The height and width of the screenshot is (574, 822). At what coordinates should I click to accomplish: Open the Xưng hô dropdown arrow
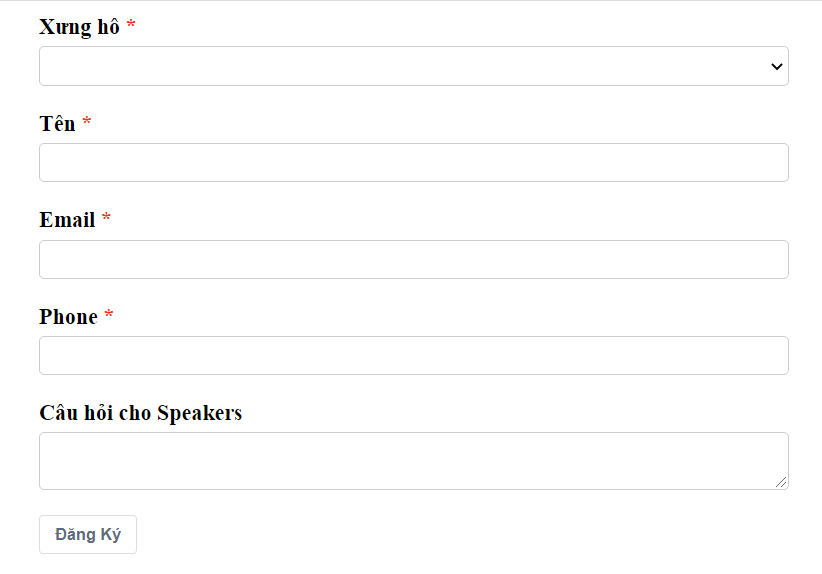776,66
